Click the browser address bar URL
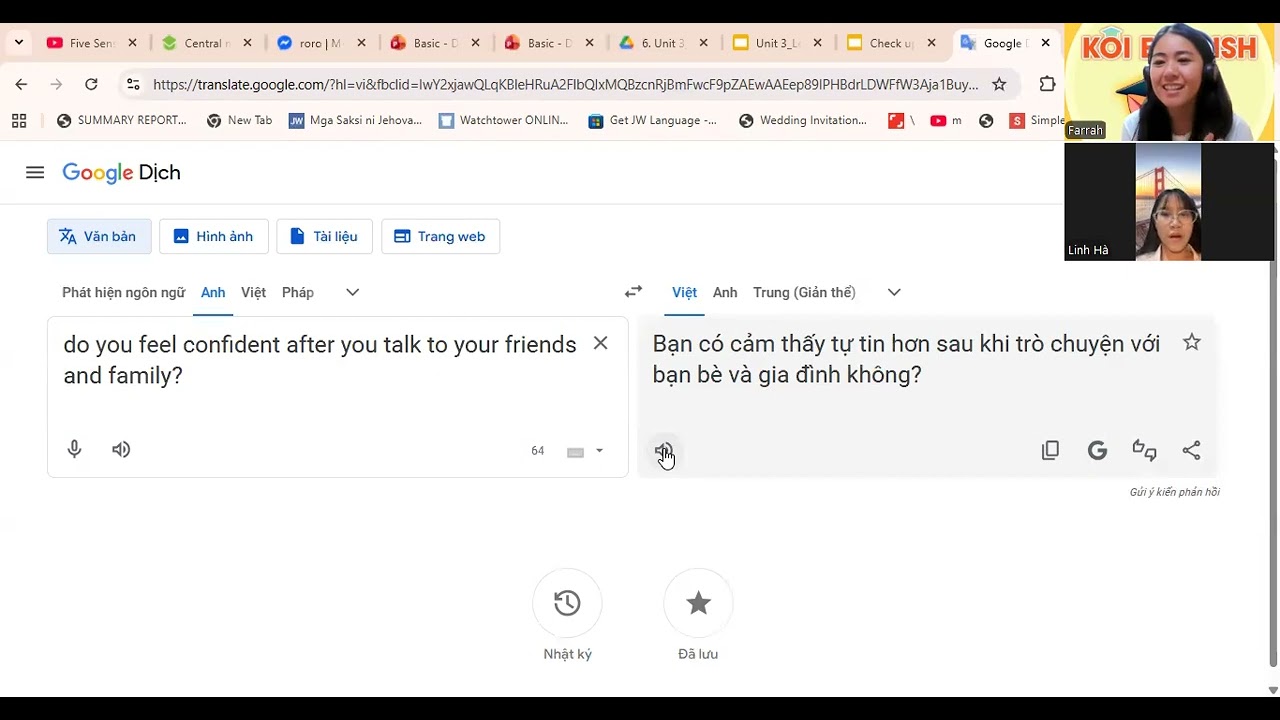1280x720 pixels. (x=565, y=84)
